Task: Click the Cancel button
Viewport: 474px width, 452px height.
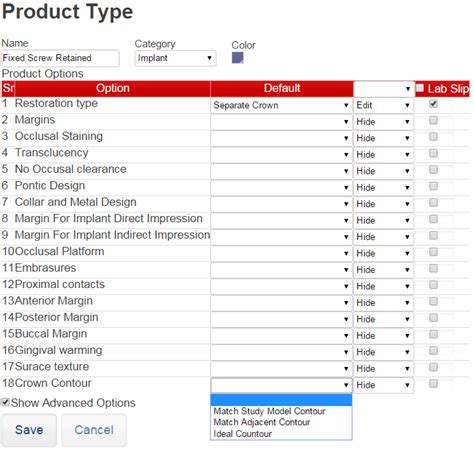Action: [94, 430]
